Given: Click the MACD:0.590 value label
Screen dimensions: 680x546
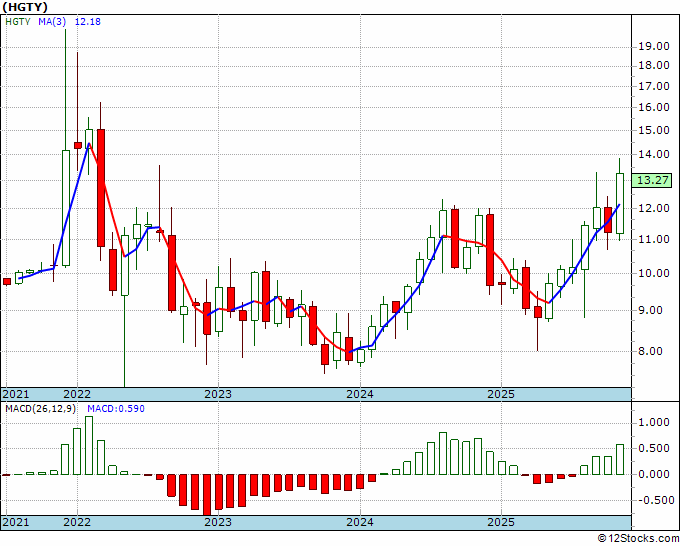Looking at the screenshot, I should 116,409.
